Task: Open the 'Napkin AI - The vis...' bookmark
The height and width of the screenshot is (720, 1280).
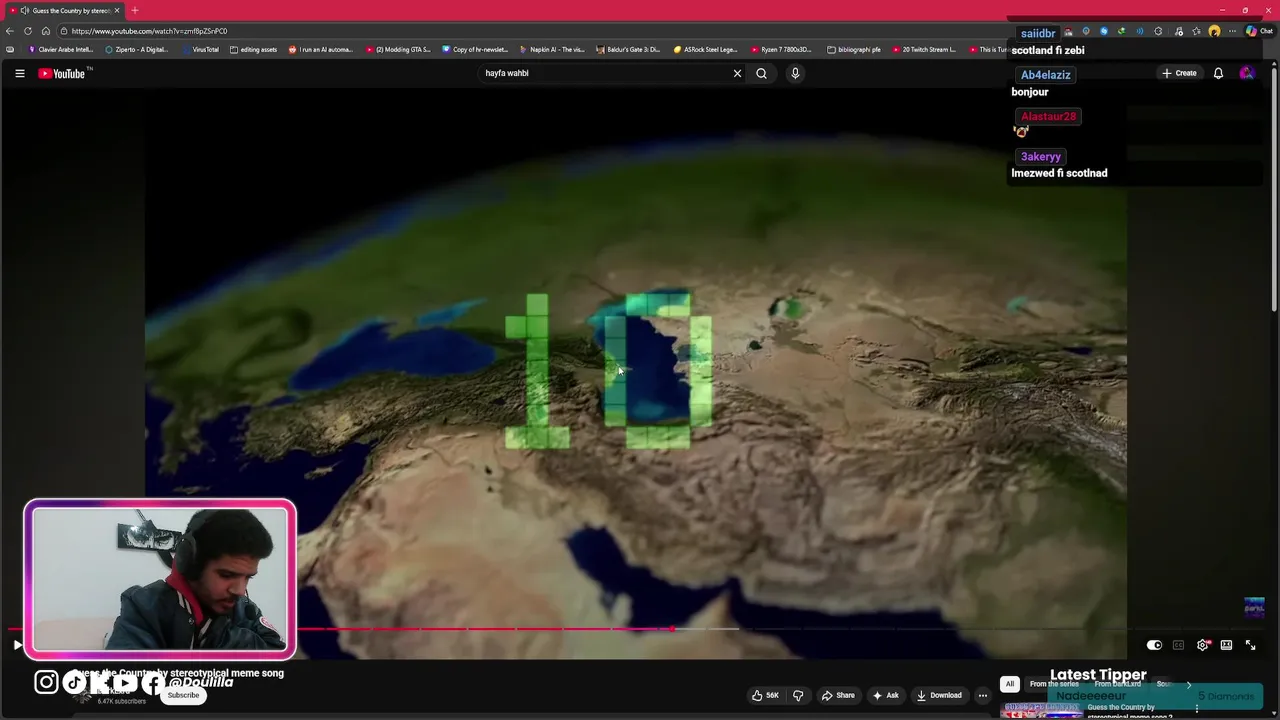Action: (x=552, y=49)
